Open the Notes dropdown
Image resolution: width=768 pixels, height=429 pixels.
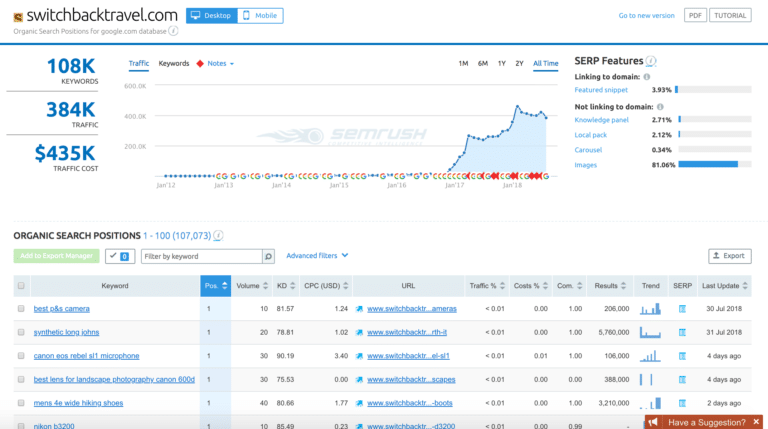coord(220,64)
